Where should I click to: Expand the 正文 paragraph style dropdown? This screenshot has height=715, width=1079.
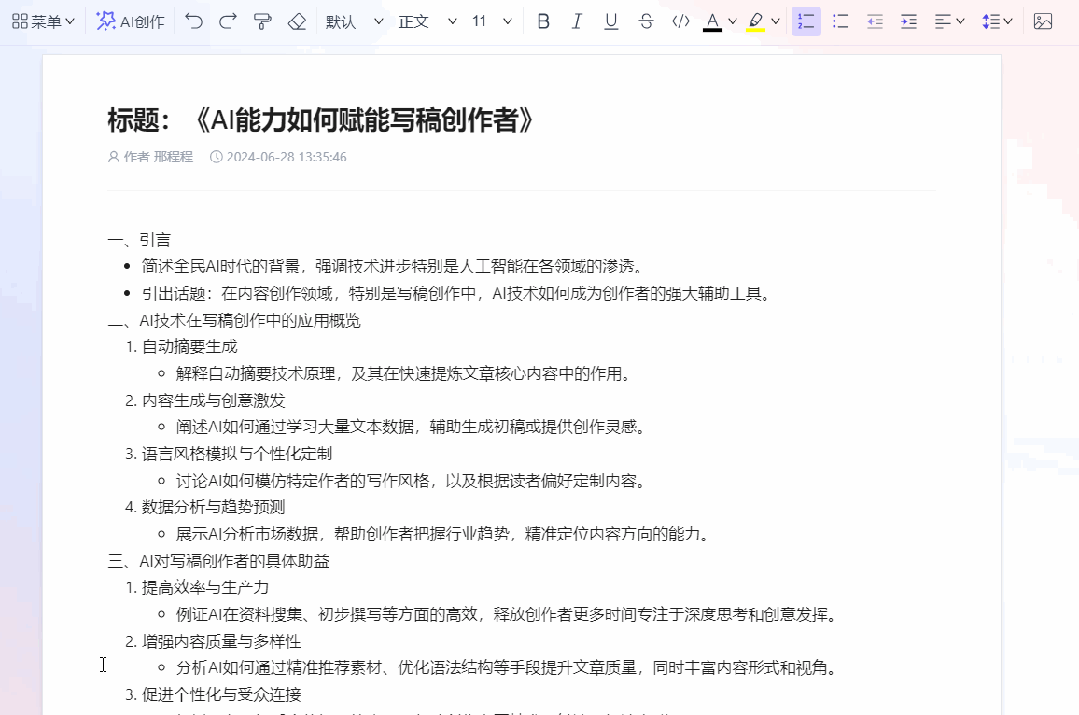coord(427,21)
